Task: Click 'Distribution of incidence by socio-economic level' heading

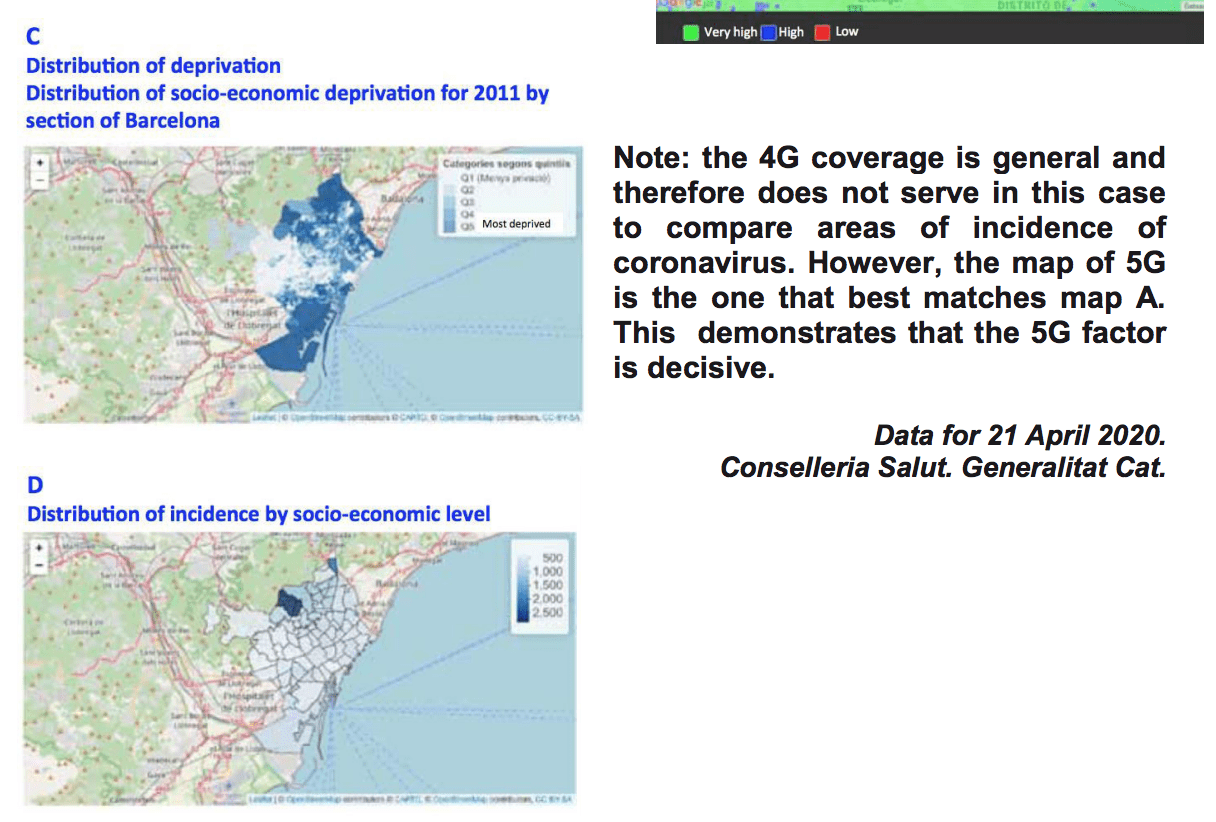Action: point(258,514)
